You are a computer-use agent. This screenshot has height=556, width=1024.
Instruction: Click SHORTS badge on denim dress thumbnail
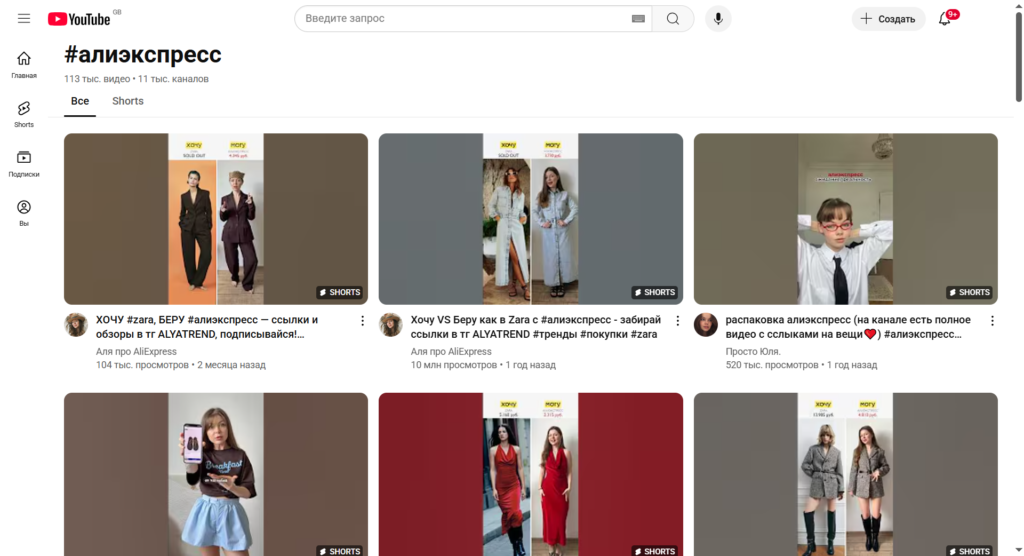click(x=654, y=292)
